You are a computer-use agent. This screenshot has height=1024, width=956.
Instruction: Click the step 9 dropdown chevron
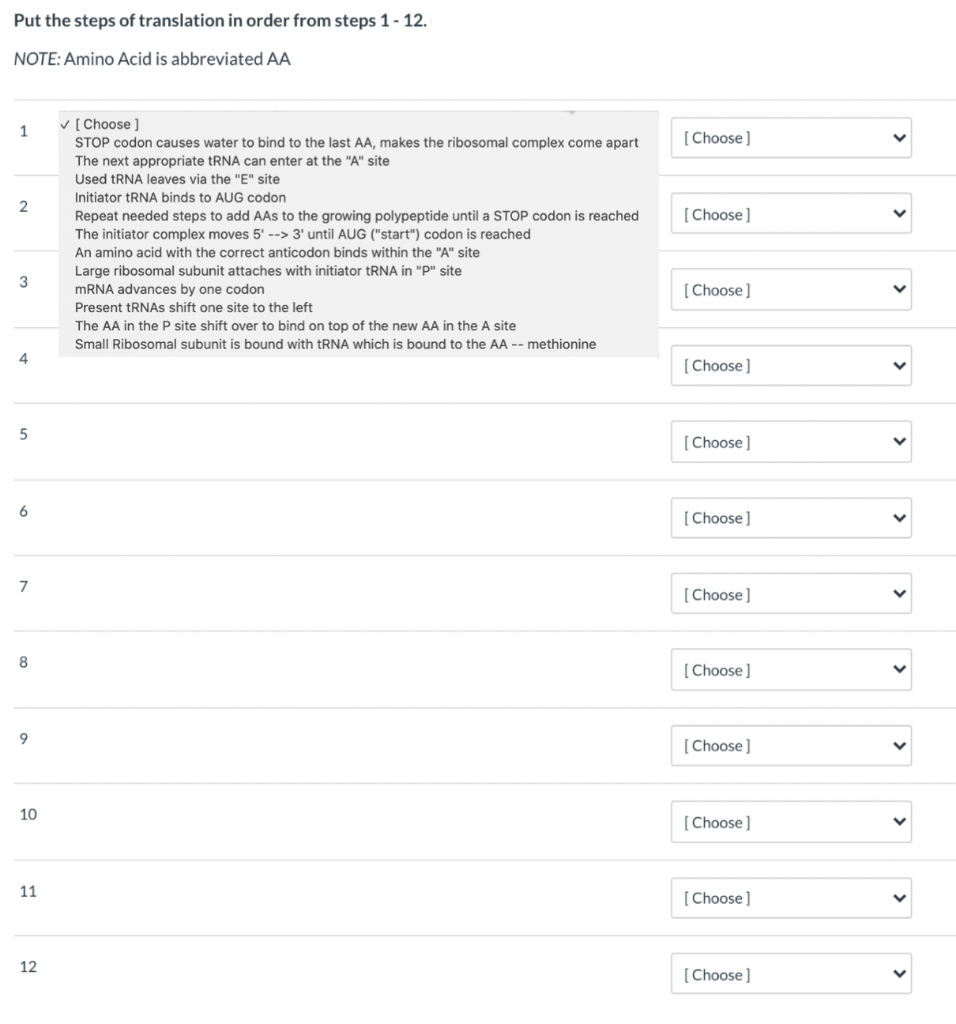pyautogui.click(x=899, y=745)
